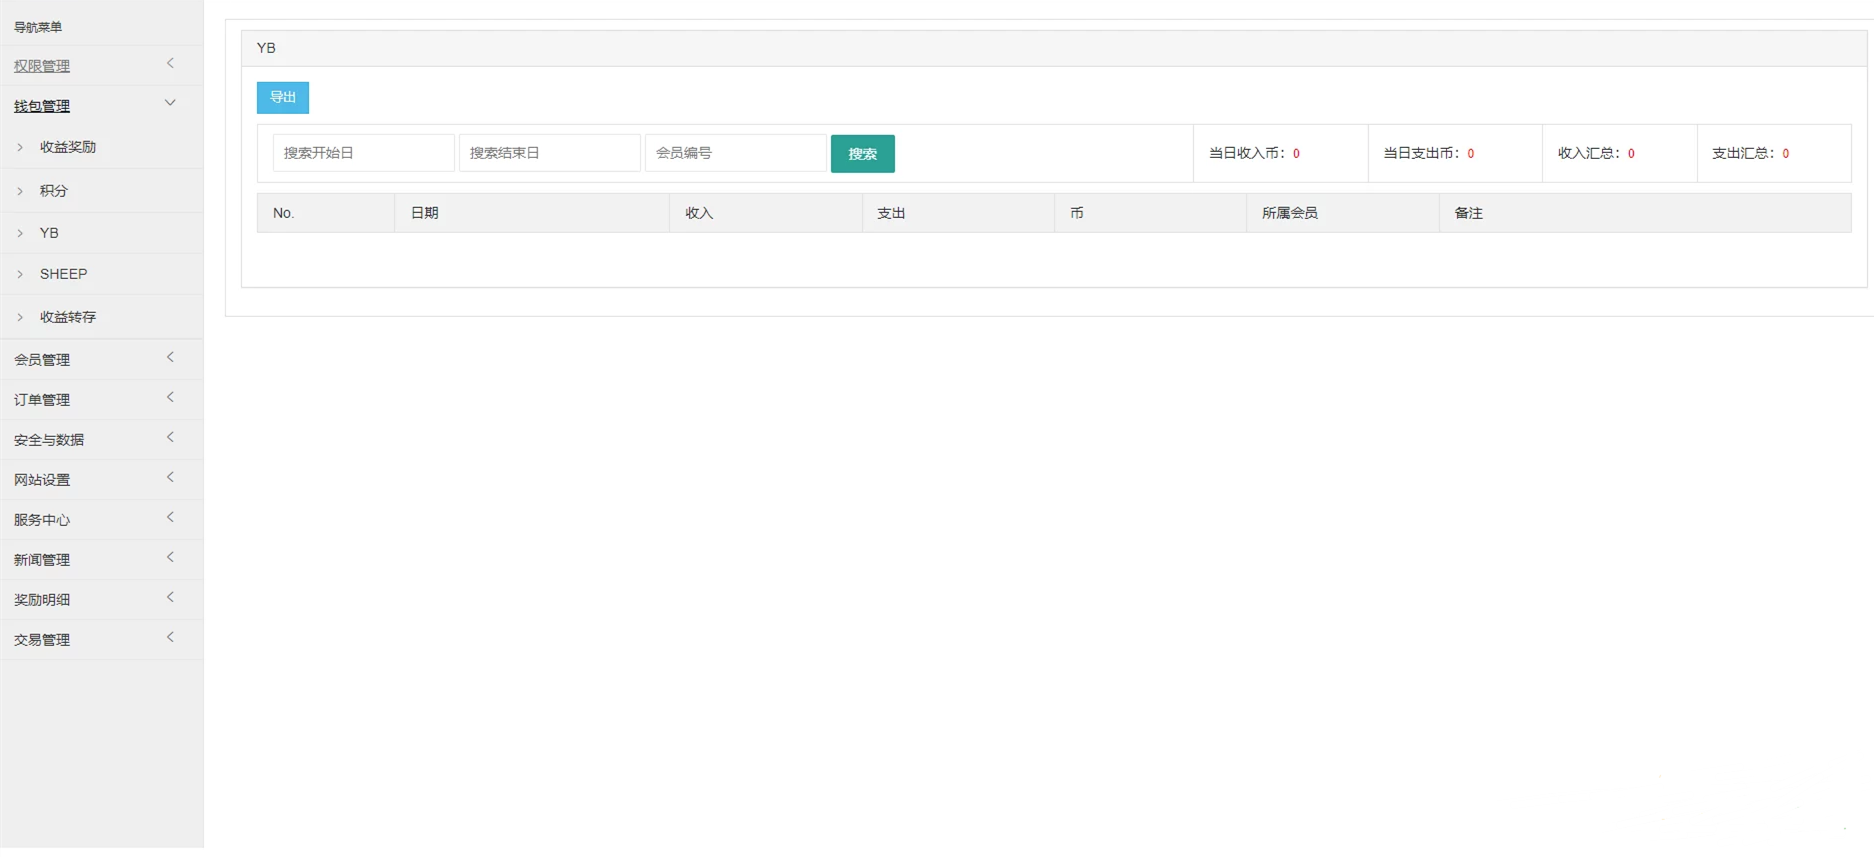Open the 奖励明细 menu item
This screenshot has height=857, width=1874.
pyautogui.click(x=42, y=600)
